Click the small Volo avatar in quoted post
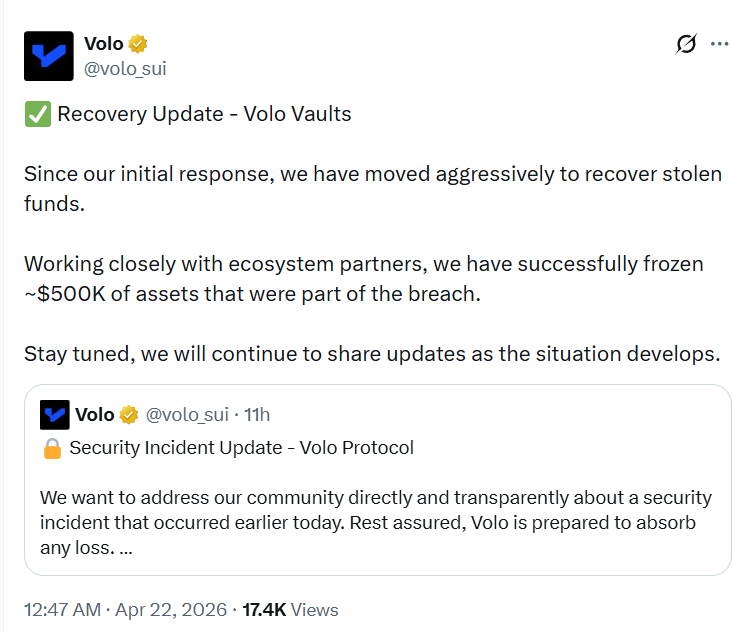Screen dimensions: 732x632 coord(55,415)
